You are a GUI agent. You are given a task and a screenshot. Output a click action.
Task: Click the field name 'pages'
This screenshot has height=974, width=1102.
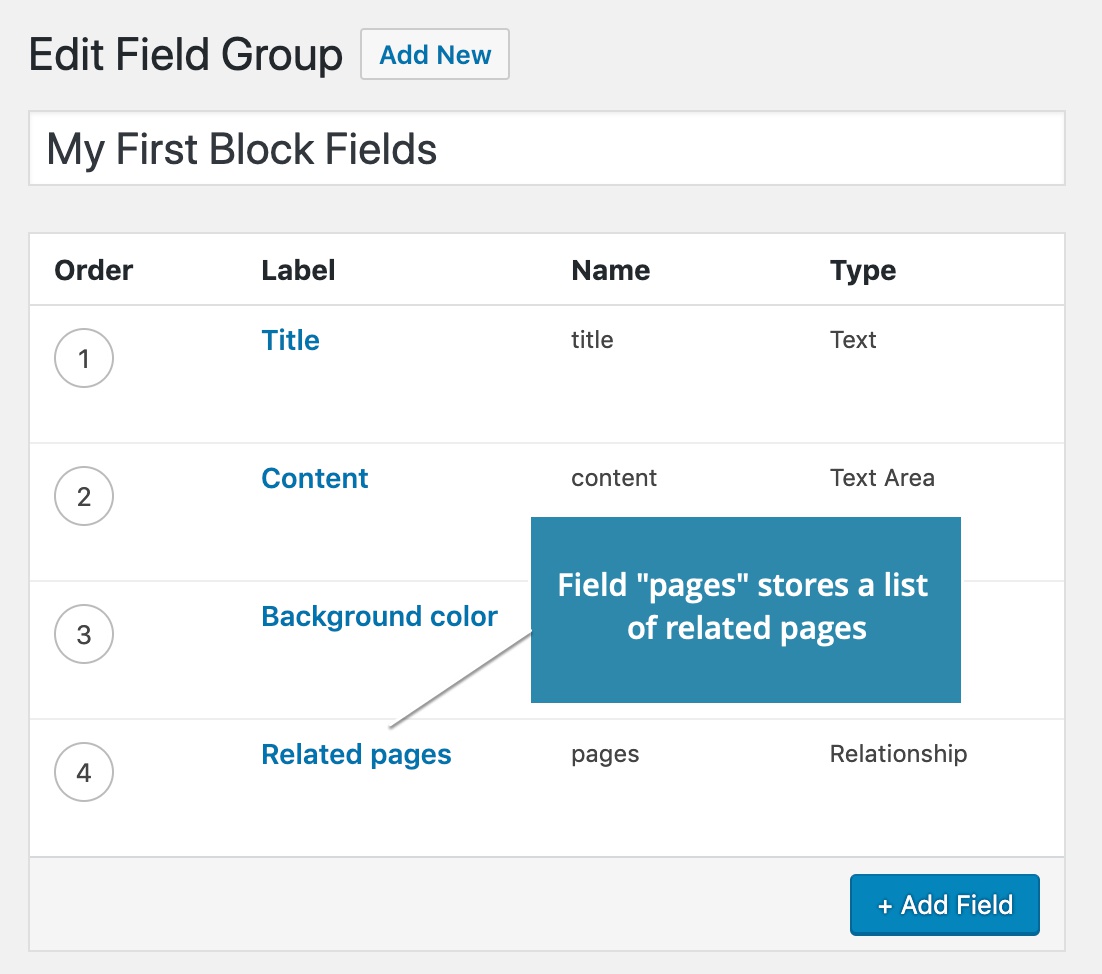click(605, 755)
